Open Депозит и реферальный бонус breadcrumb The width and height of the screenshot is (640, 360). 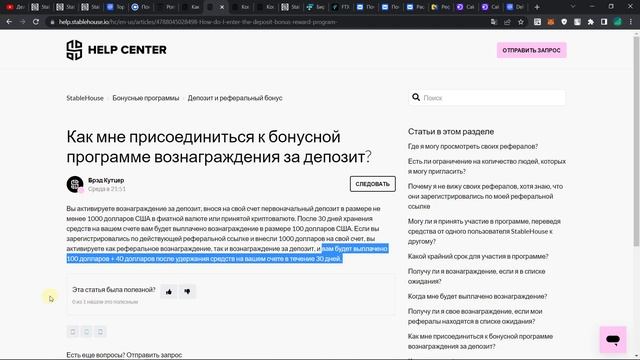point(235,98)
